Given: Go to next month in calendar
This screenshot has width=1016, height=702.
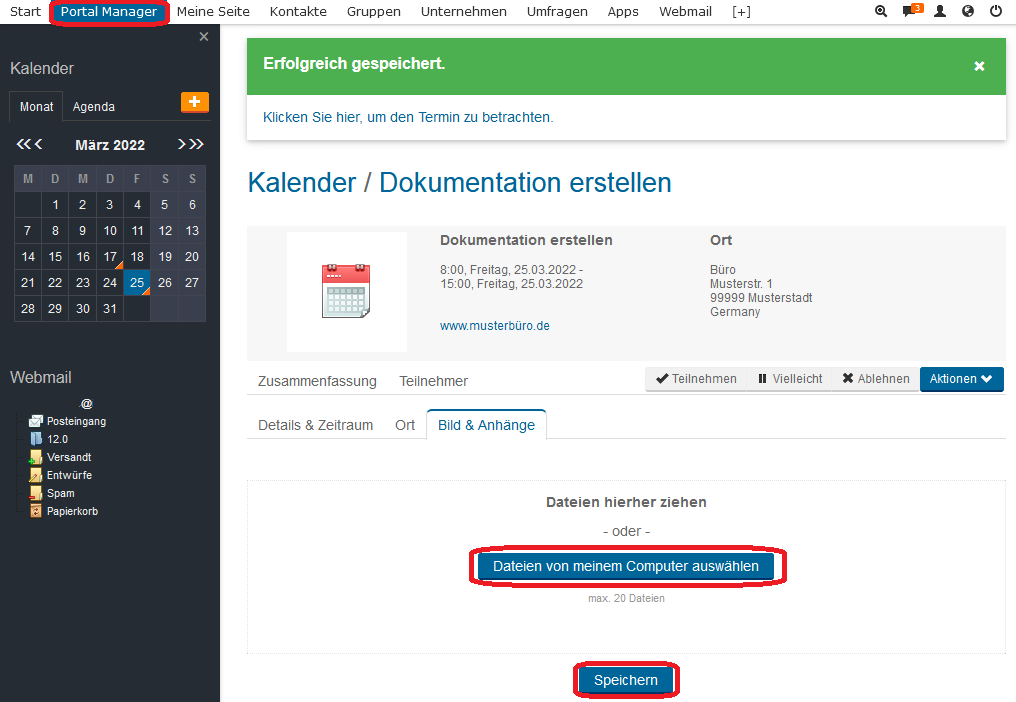Looking at the screenshot, I should pyautogui.click(x=182, y=144).
